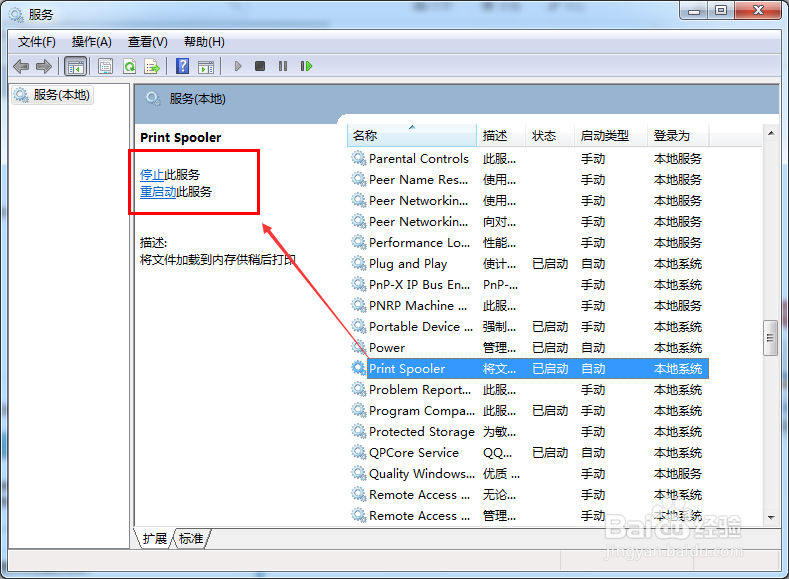Click the gear icon of Portable Device
Screen dimensions: 789x579
pyautogui.click(x=358, y=326)
